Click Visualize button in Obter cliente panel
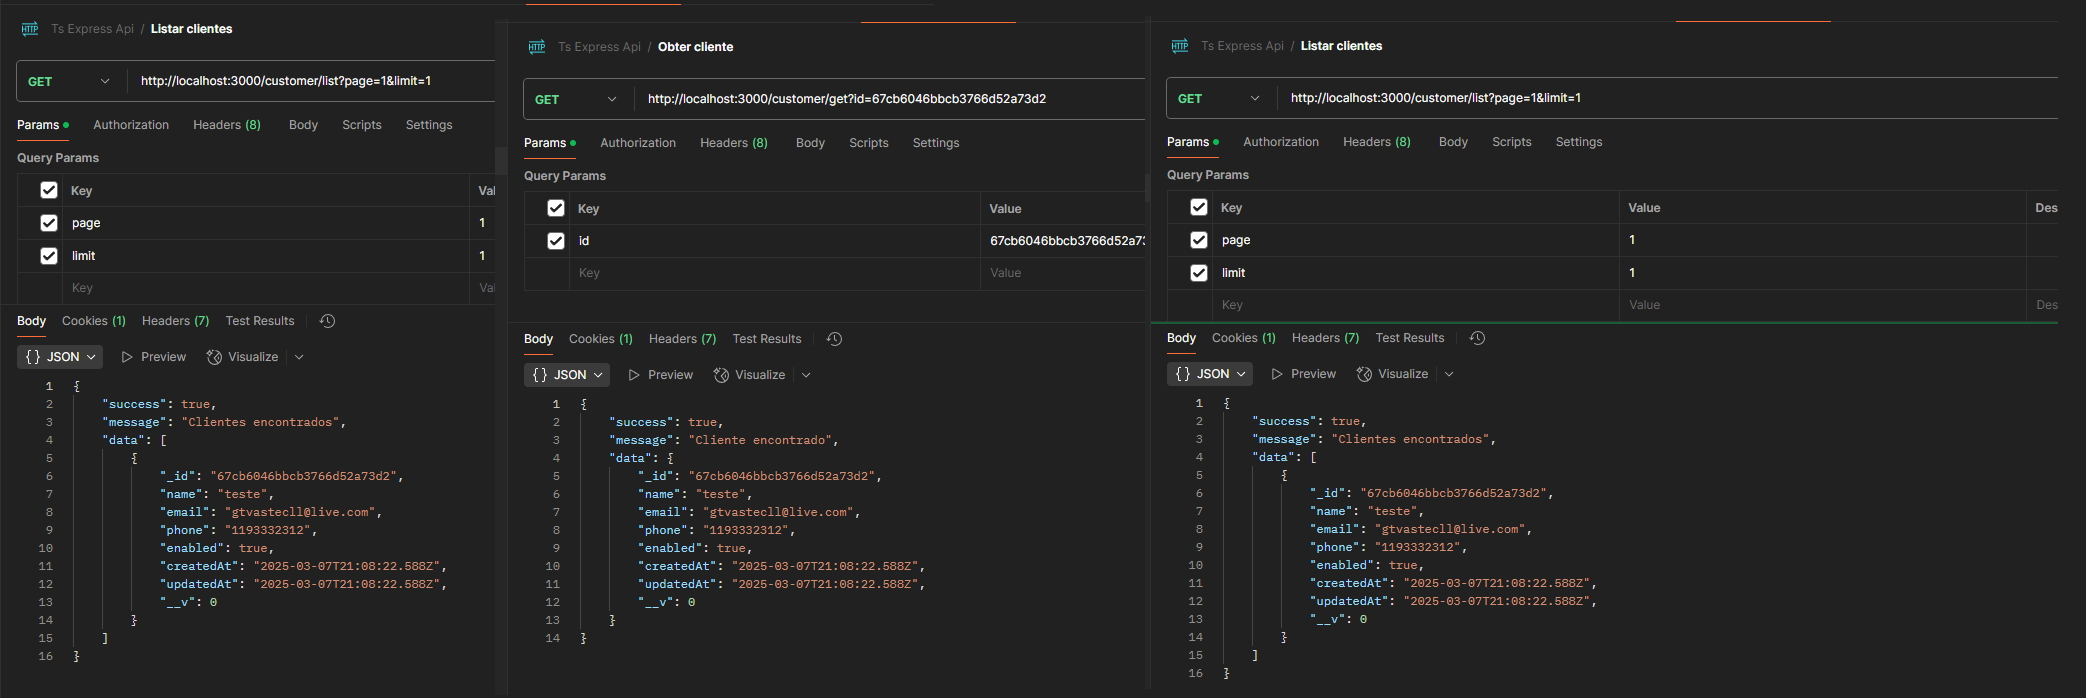The width and height of the screenshot is (2086, 698). tap(750, 375)
